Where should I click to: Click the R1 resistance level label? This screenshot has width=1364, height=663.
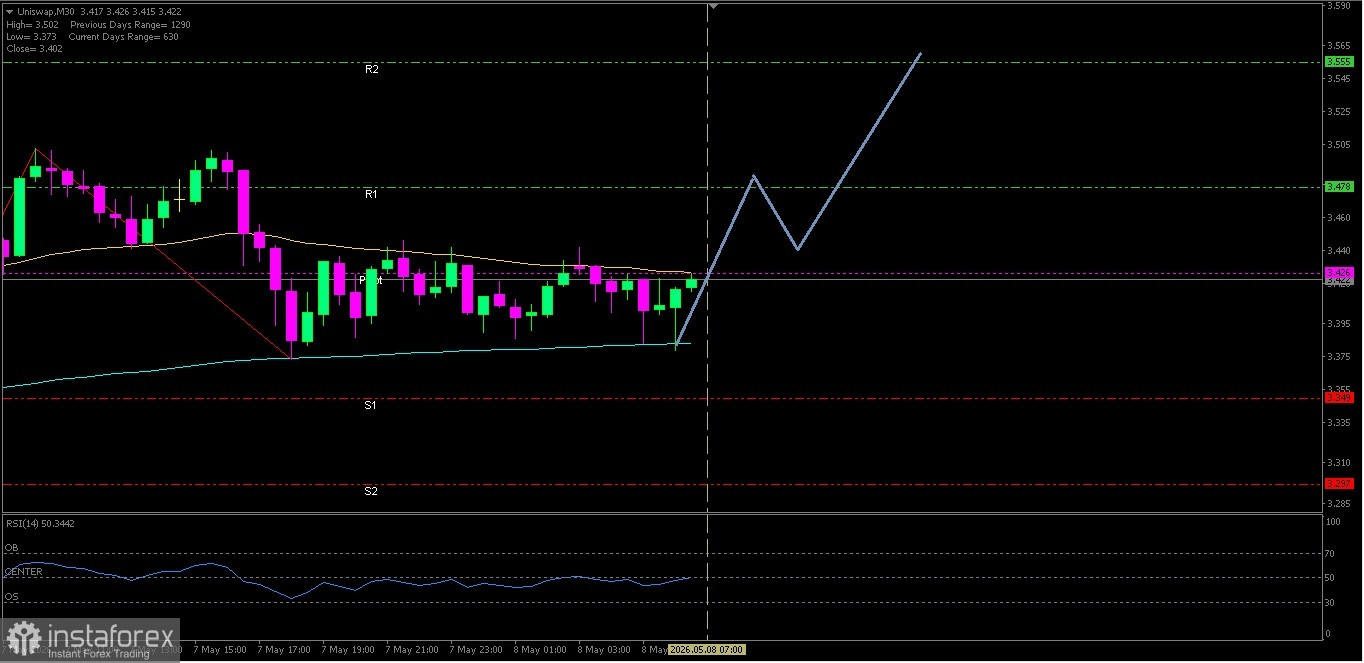[371, 194]
